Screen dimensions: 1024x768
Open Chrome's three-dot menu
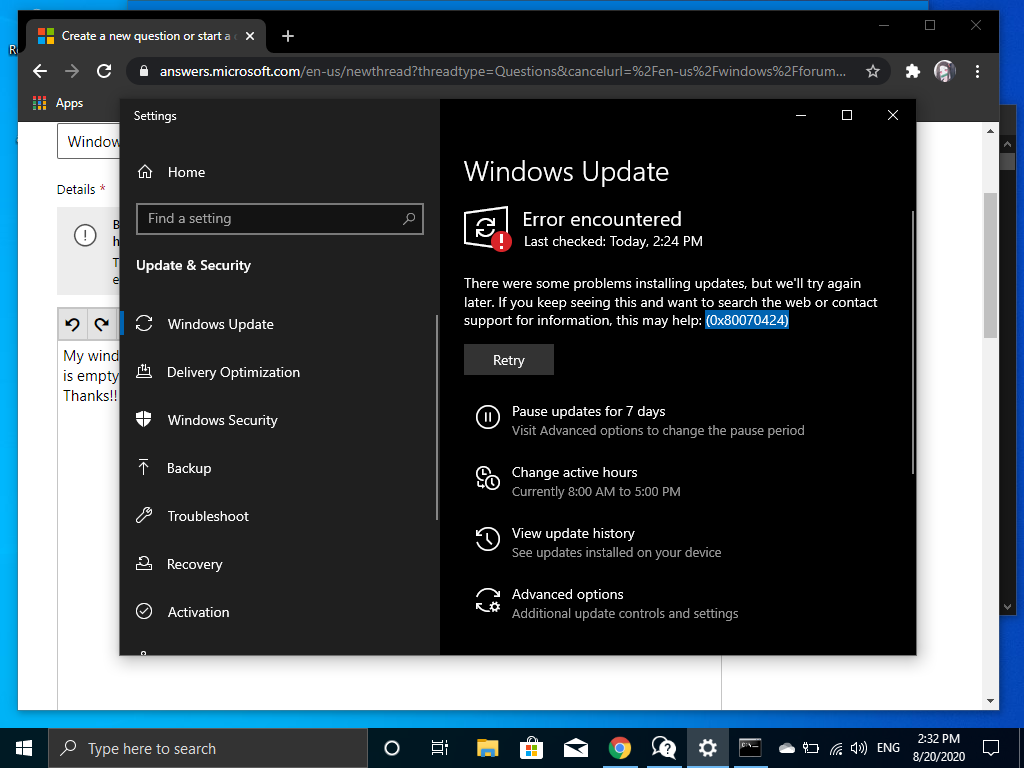pyautogui.click(x=977, y=71)
